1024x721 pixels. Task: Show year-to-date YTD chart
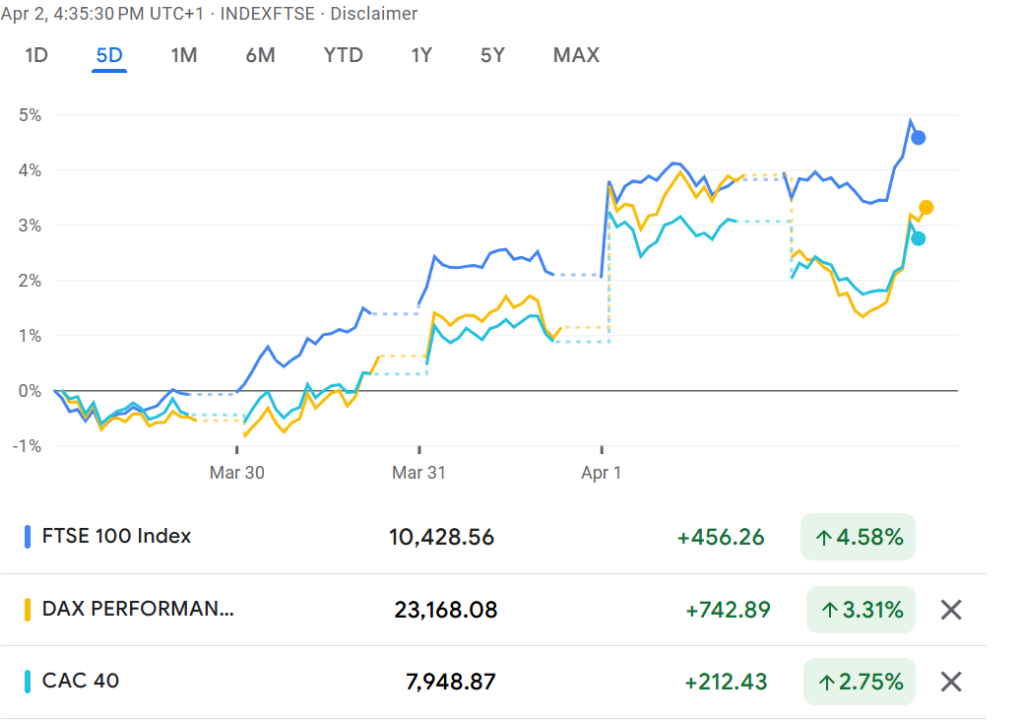[343, 55]
